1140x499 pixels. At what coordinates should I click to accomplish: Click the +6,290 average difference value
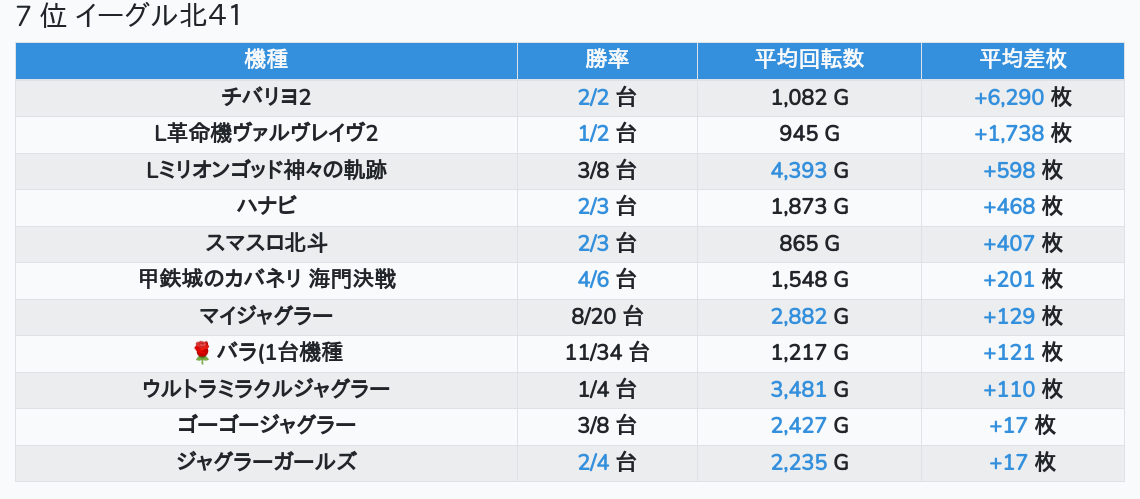point(1008,97)
